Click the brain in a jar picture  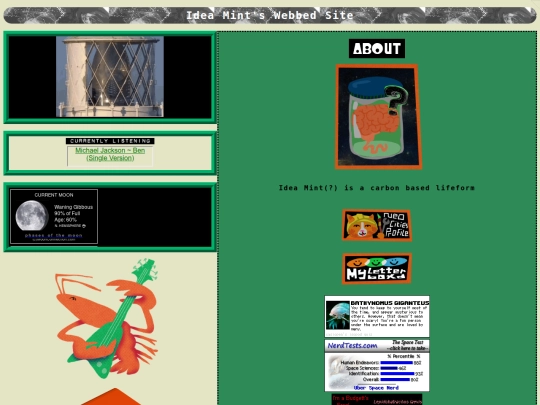(x=378, y=116)
